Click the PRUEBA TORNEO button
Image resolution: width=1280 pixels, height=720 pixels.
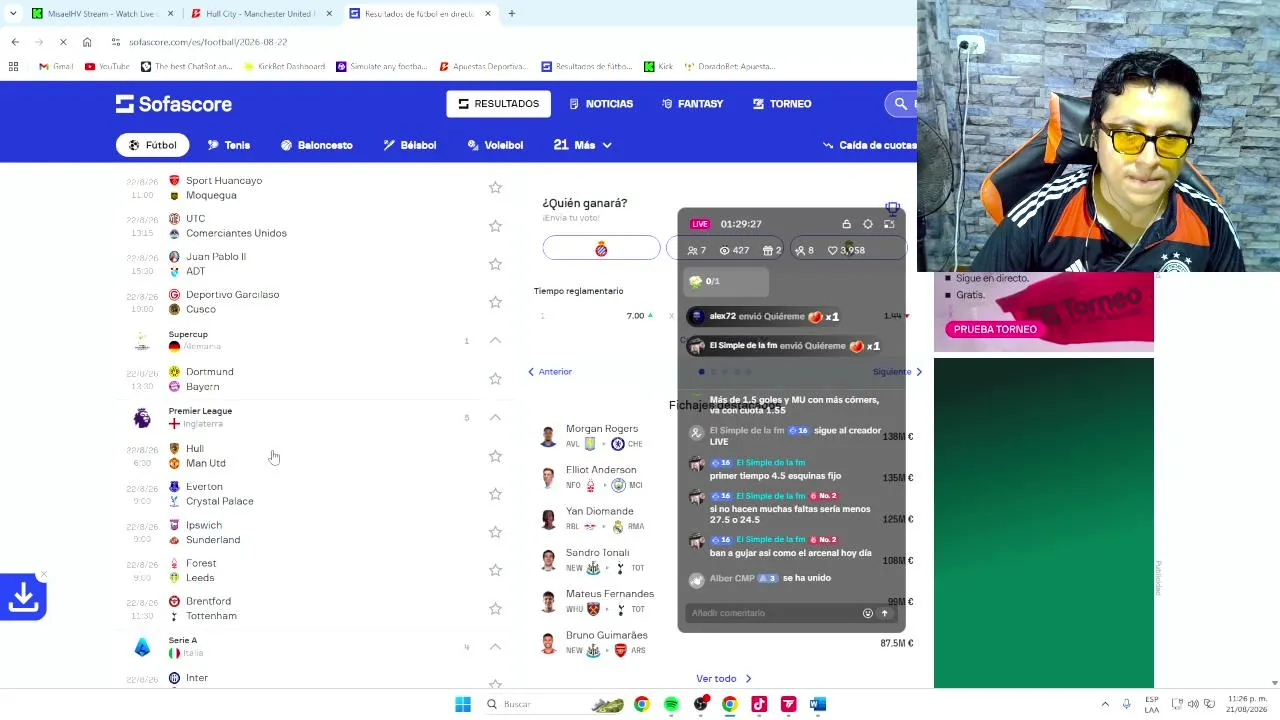995,329
